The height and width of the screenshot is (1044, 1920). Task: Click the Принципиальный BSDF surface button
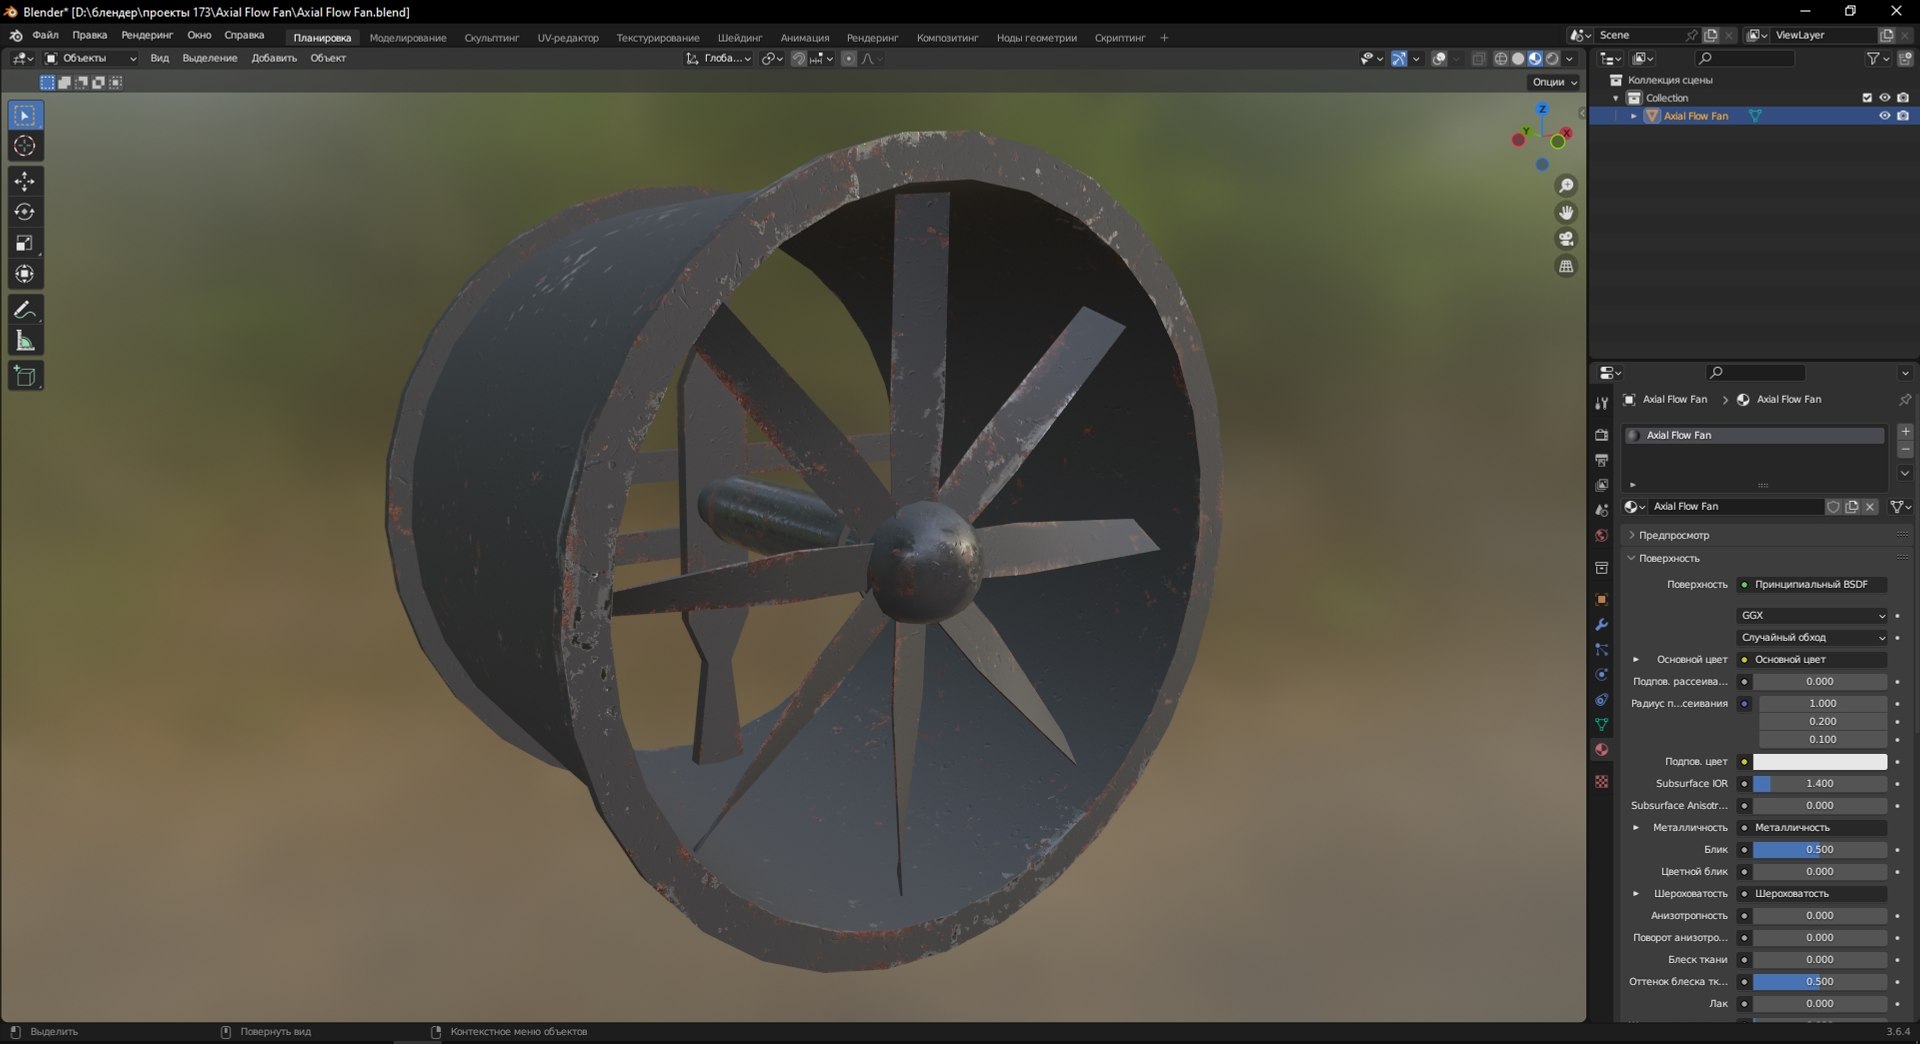click(1812, 584)
